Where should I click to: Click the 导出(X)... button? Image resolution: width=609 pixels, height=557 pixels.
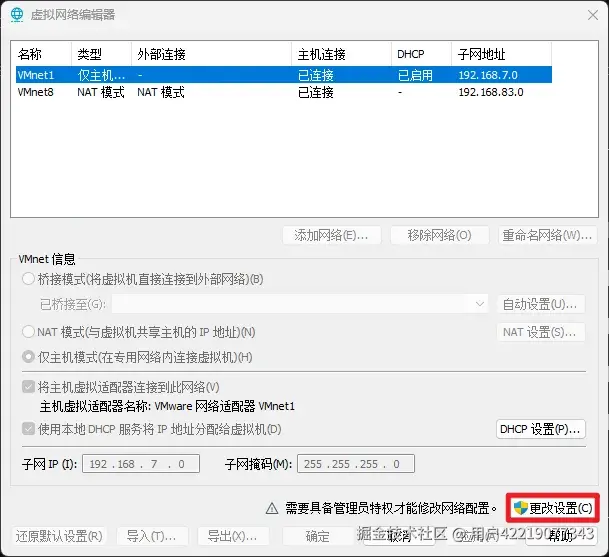pyautogui.click(x=233, y=536)
